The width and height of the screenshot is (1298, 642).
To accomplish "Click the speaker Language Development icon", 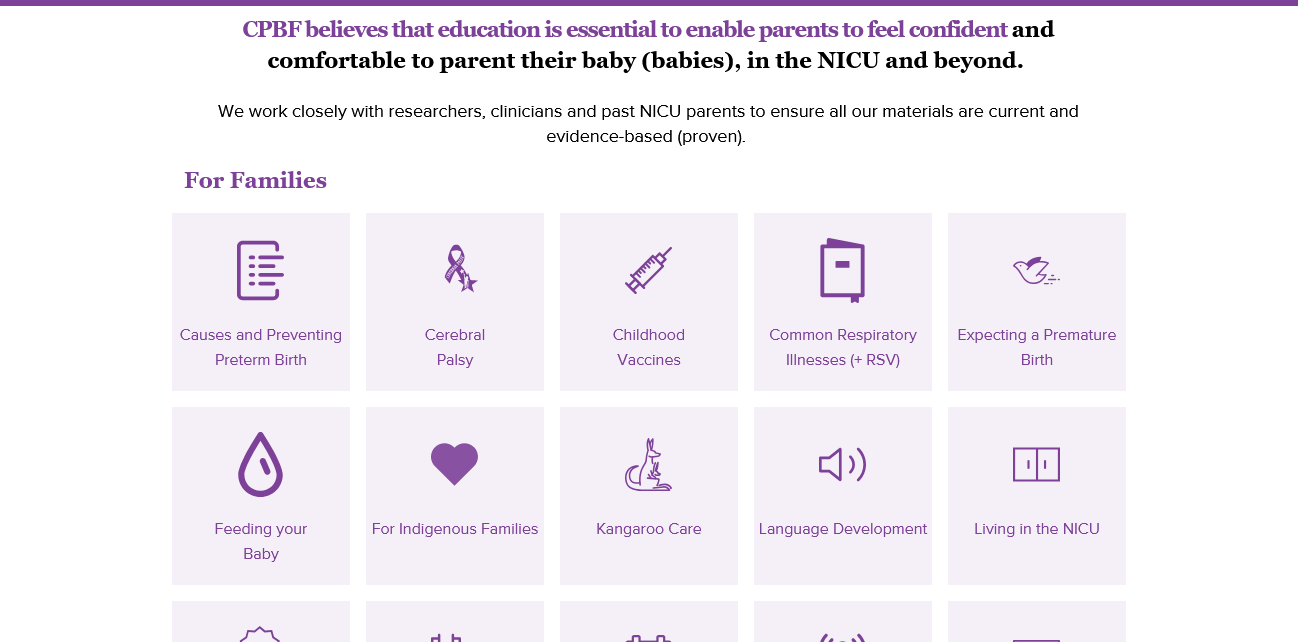I will 842,464.
